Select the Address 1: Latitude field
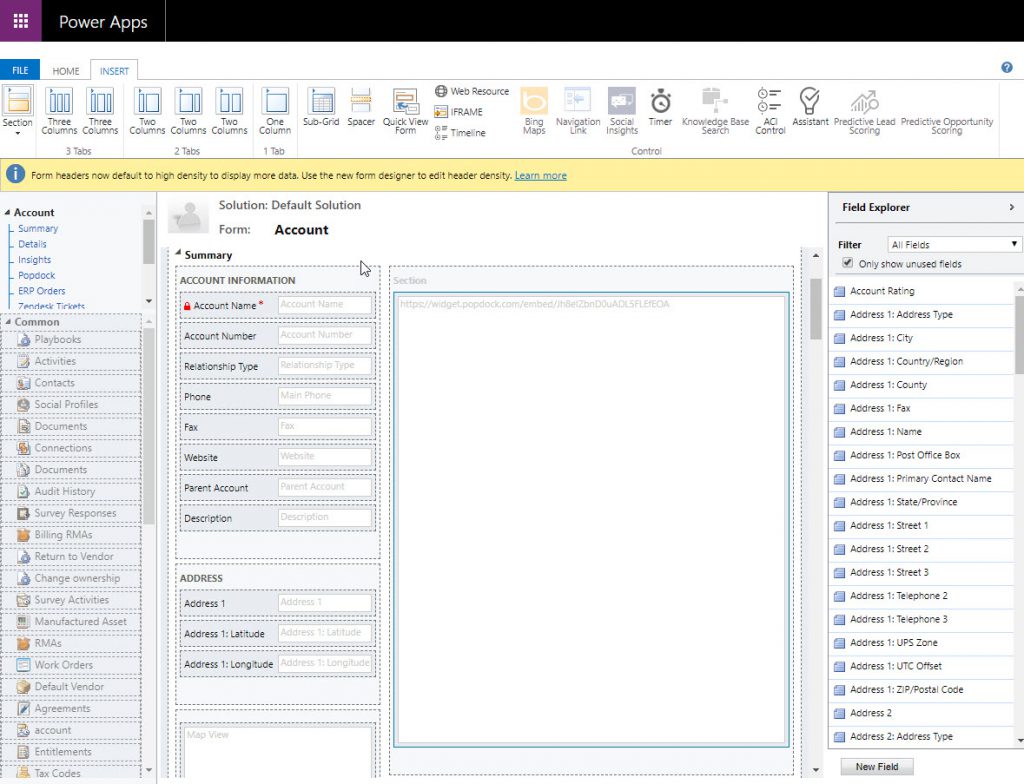Viewport: 1024px width, 784px height. tap(278, 634)
